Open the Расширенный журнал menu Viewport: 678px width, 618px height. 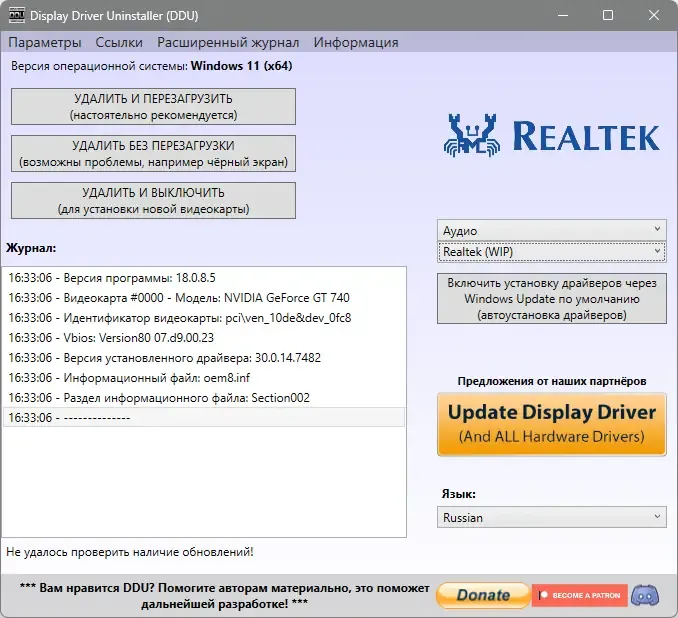pos(228,42)
